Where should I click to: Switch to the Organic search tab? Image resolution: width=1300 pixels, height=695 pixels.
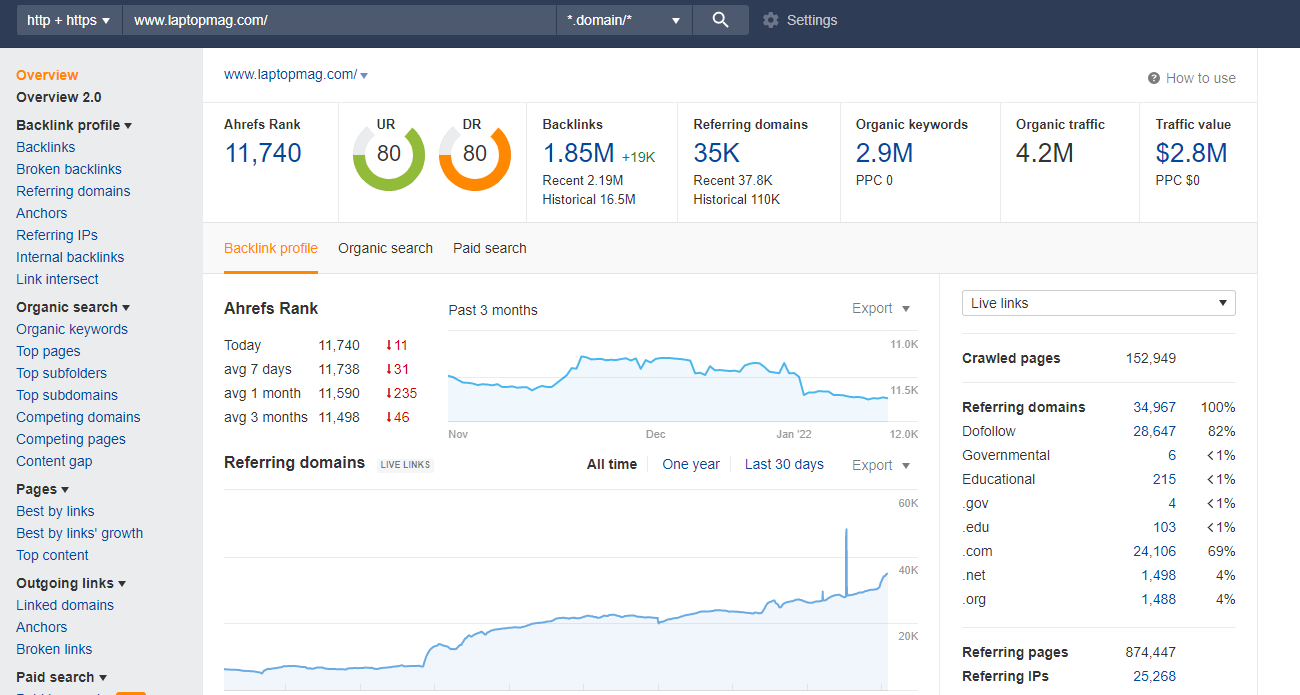[x=385, y=248]
